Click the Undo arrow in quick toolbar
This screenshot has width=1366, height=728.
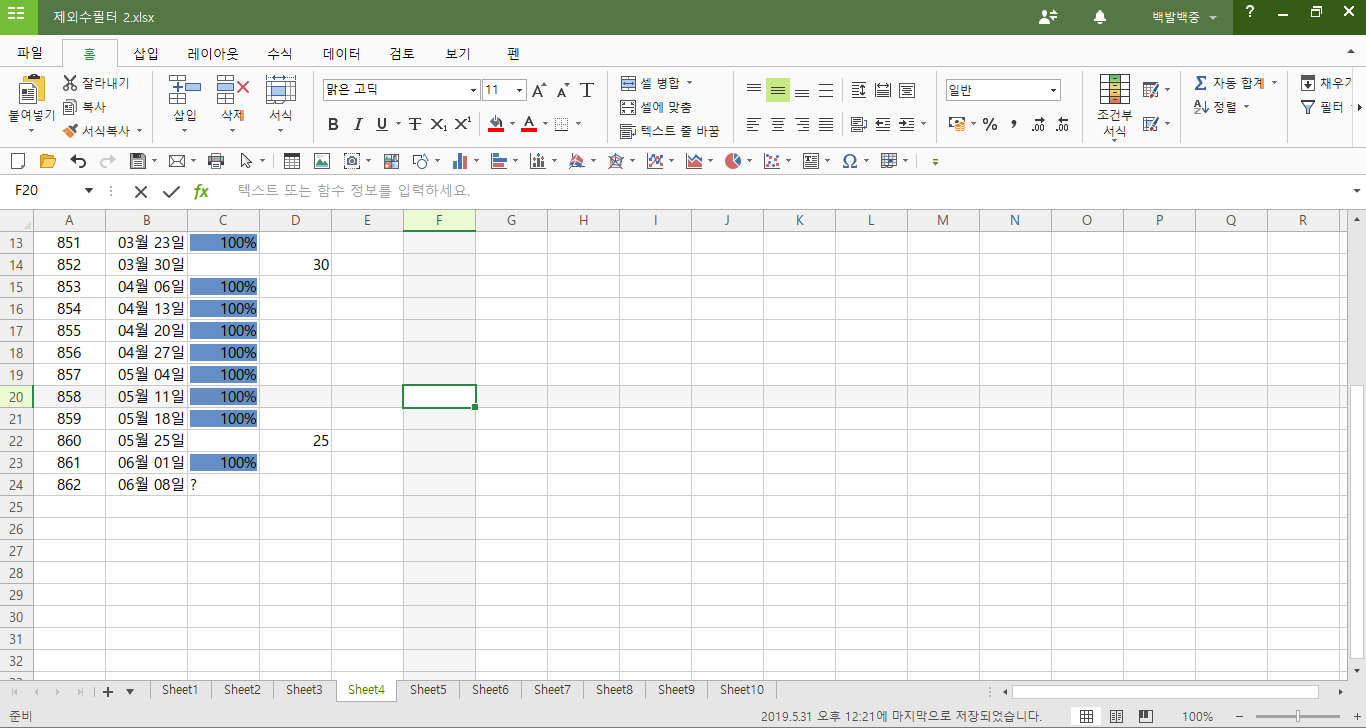point(78,161)
